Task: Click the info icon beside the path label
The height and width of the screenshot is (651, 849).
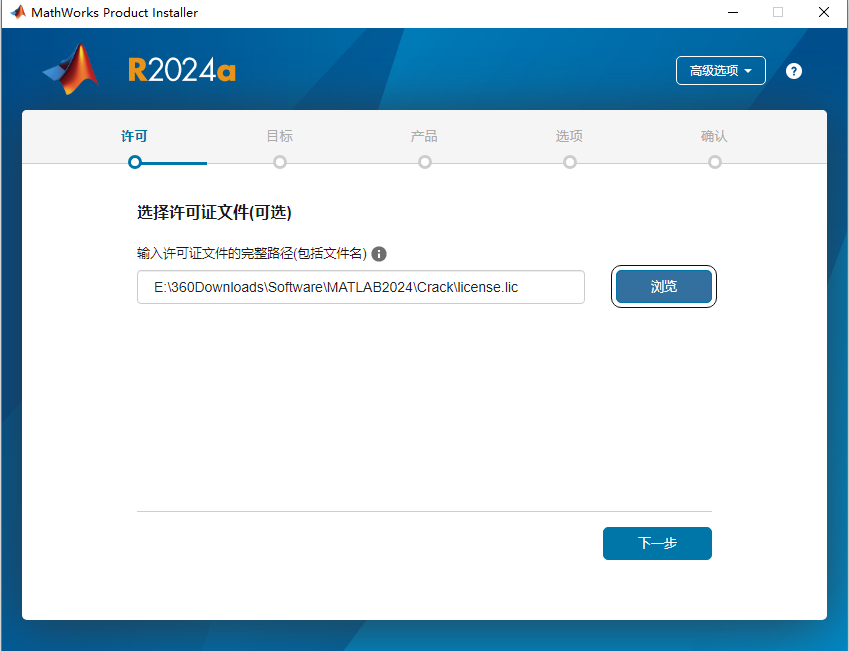Action: pyautogui.click(x=379, y=253)
